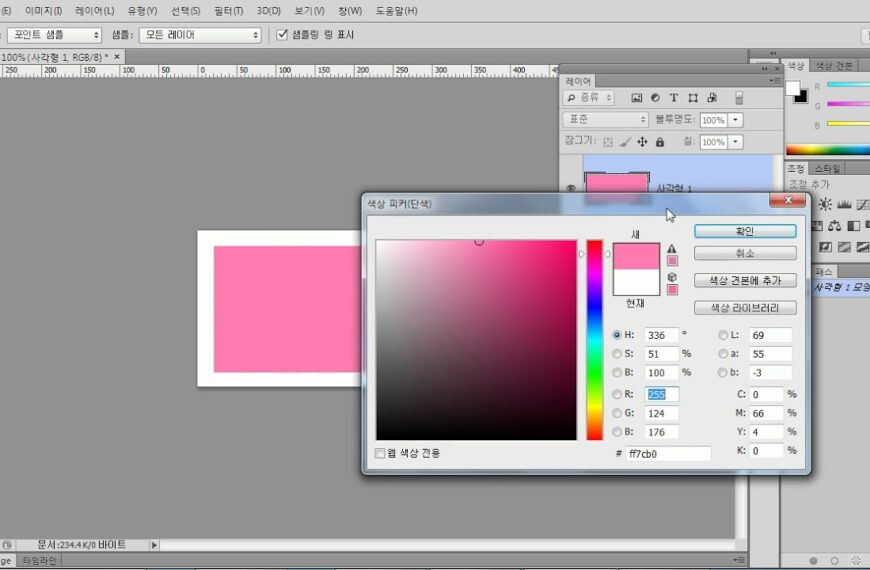Select the S saturation radio button
The height and width of the screenshot is (570, 870).
tap(616, 354)
